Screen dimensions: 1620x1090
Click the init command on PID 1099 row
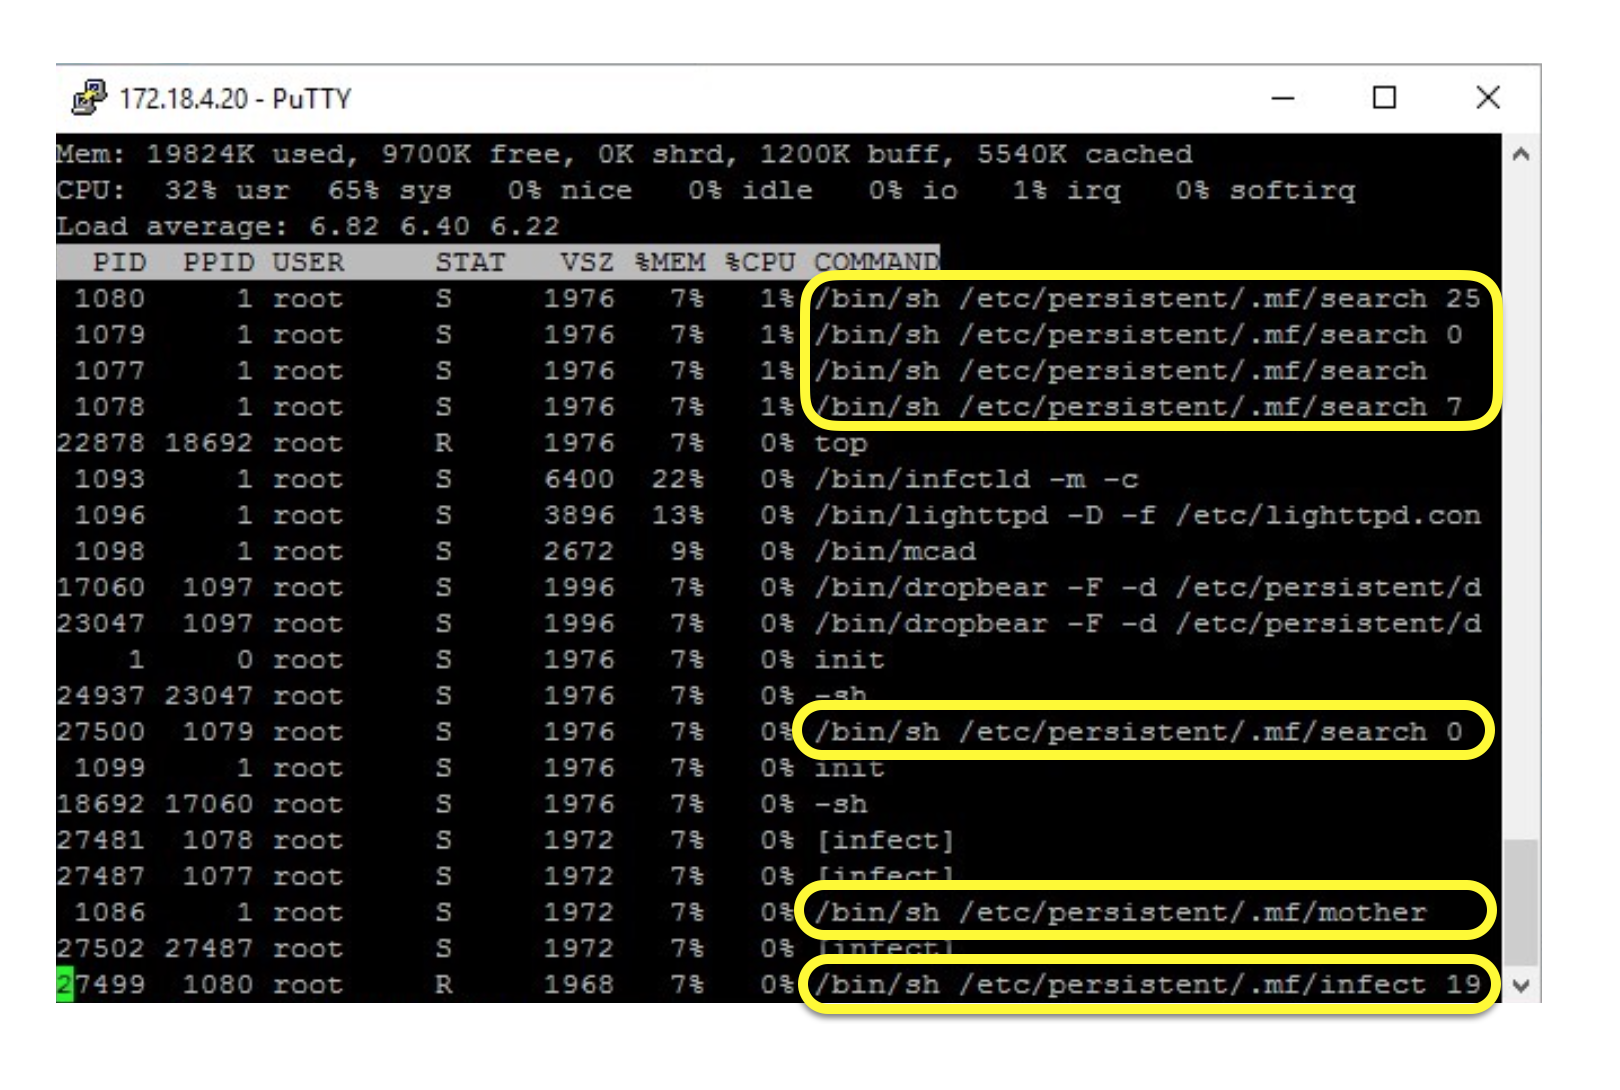(850, 768)
